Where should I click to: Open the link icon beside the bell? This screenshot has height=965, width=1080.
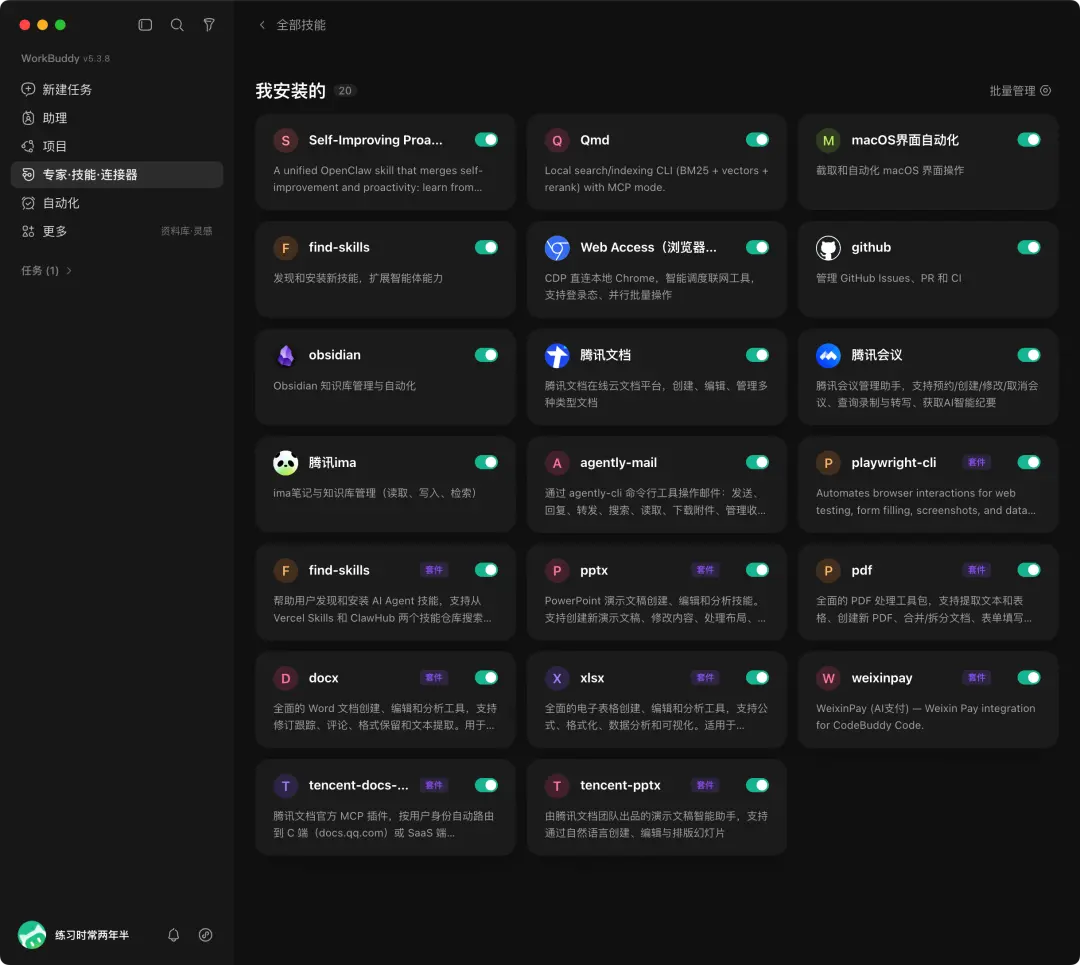(x=205, y=935)
